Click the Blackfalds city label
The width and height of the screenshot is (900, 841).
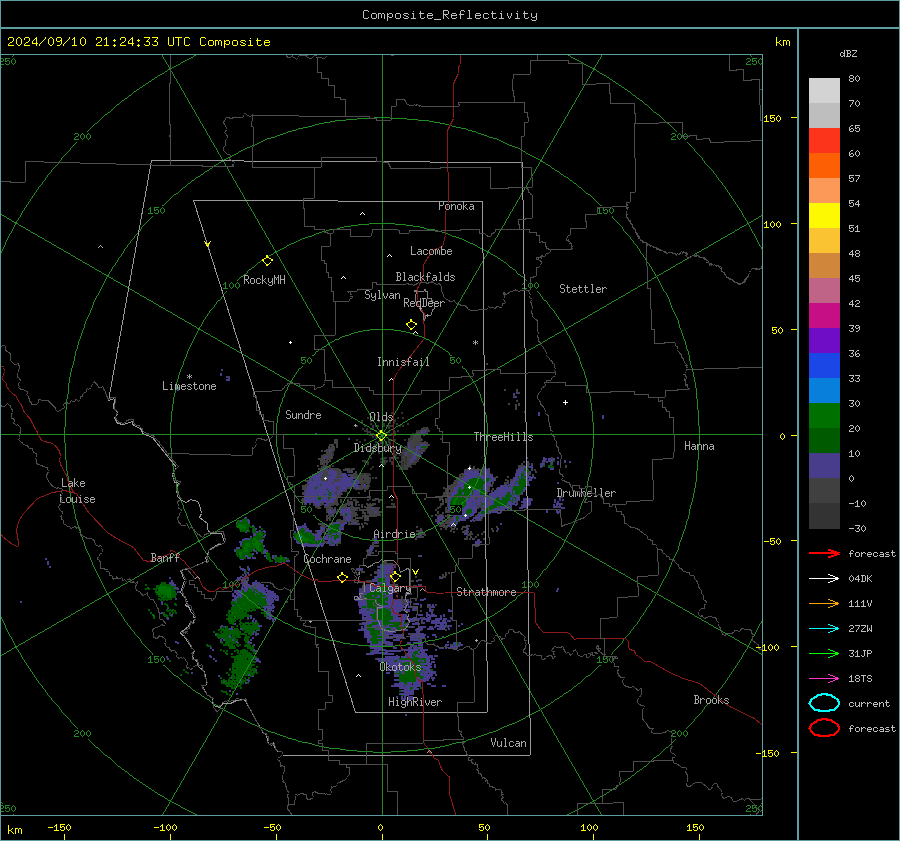pos(425,277)
